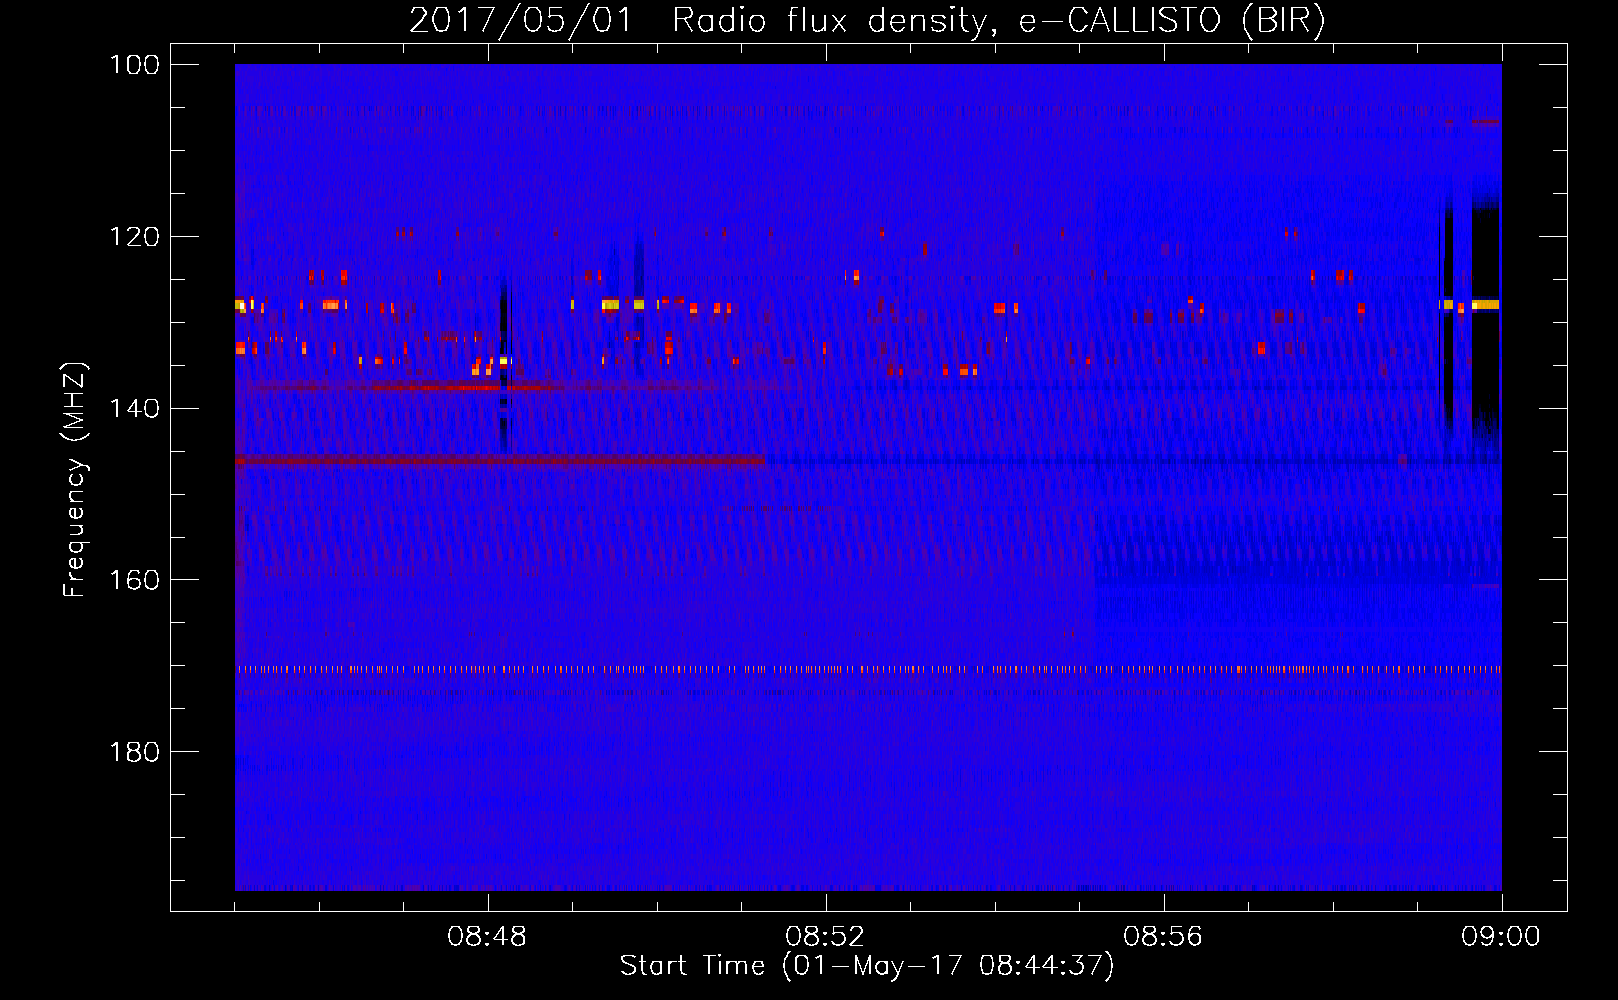Click the 'Frequency (MHZ)' axis label
Viewport: 1618px width, 1000px height.
pos(75,480)
